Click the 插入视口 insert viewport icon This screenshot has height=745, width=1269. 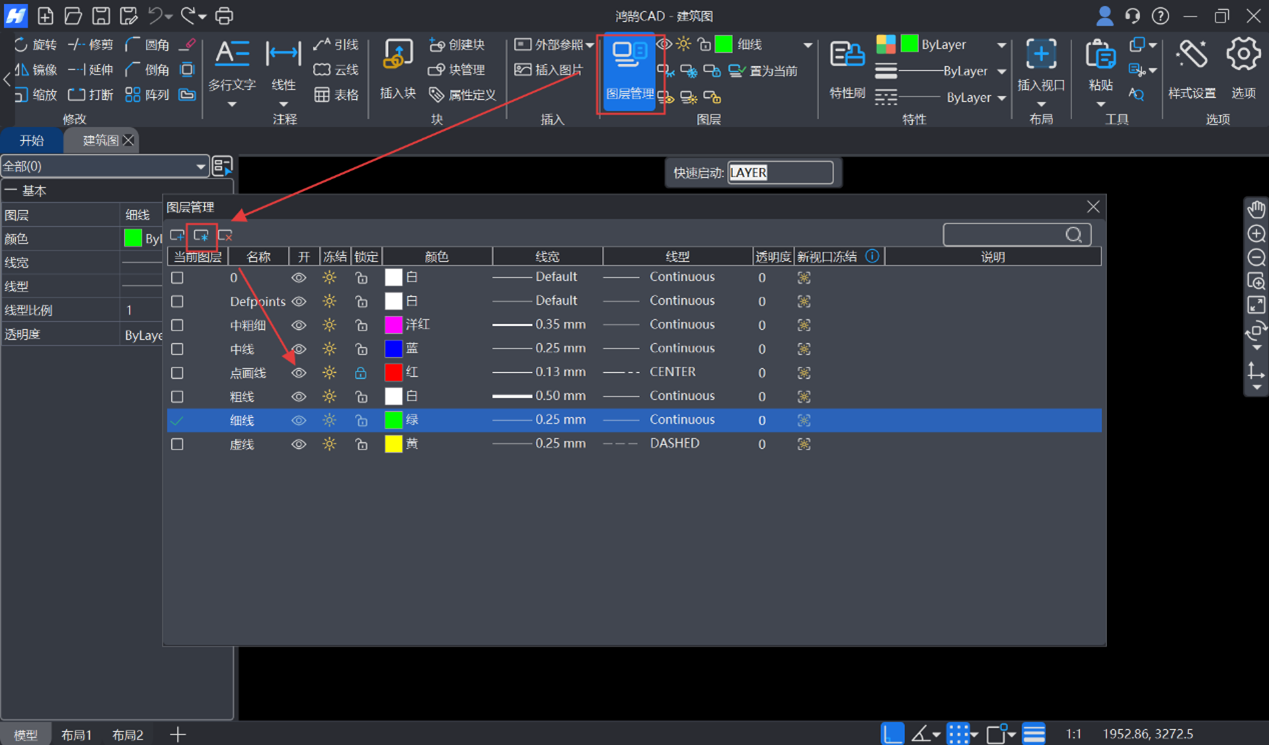click(x=1040, y=66)
